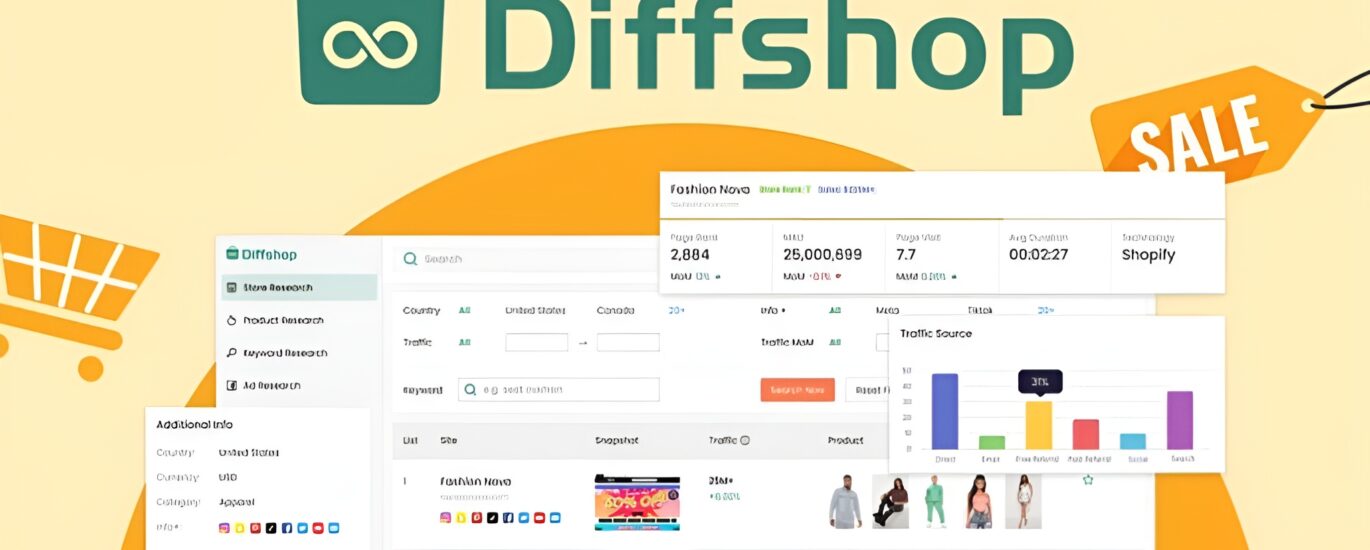
Task: Click the Shopify technology value
Action: 1148,255
